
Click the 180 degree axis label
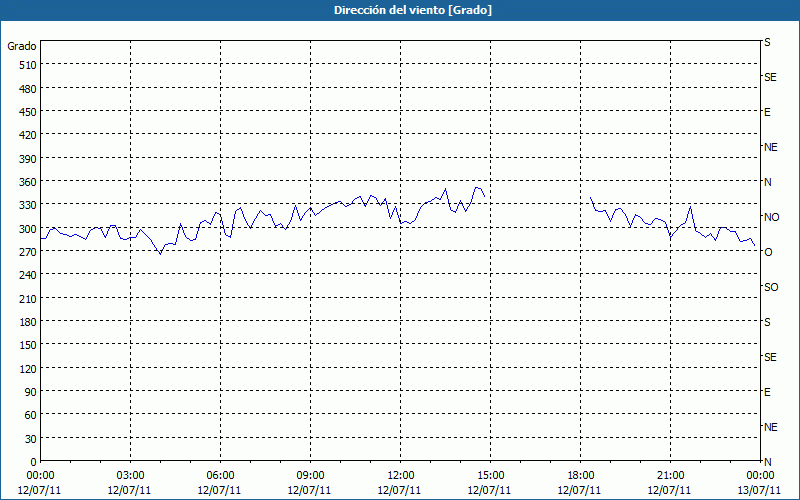tap(28, 322)
